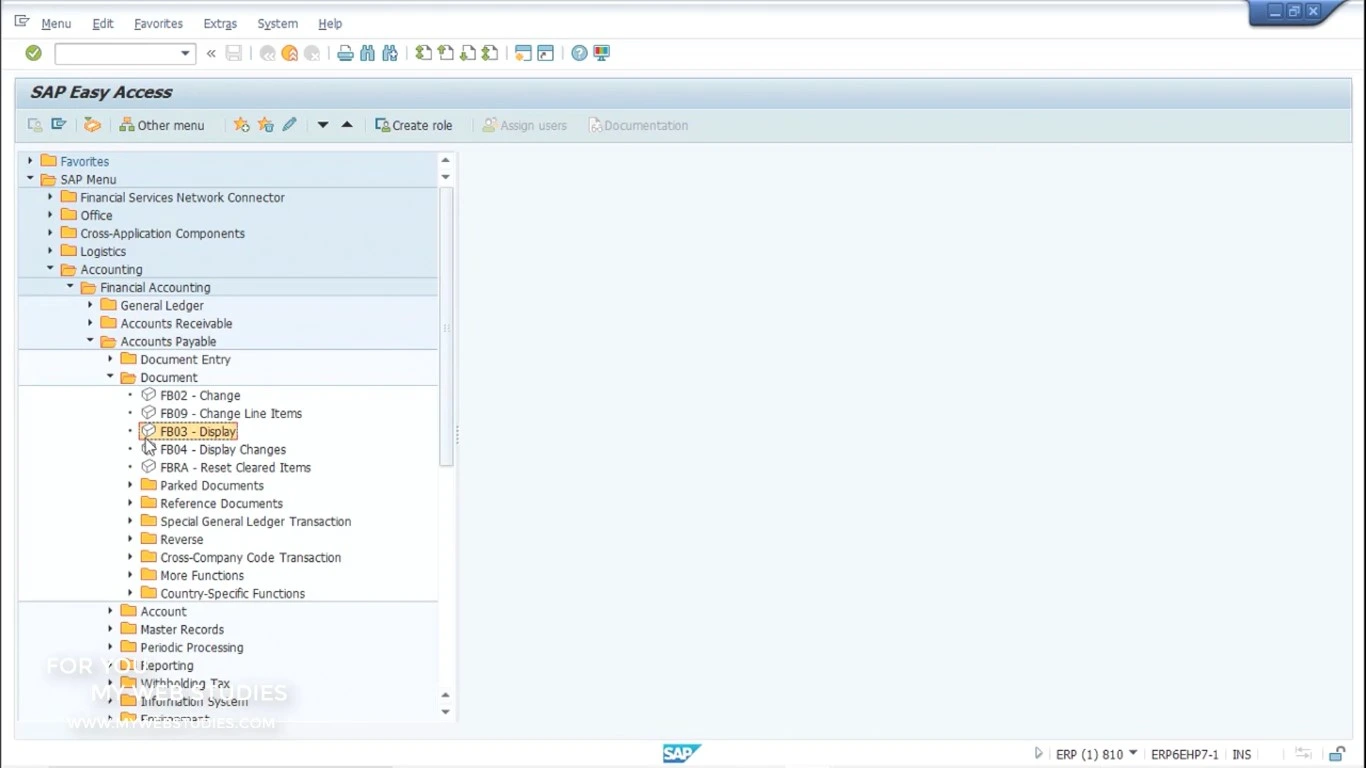Go to Previous Page icon
Viewport: 1366px width, 768px height.
[446, 53]
